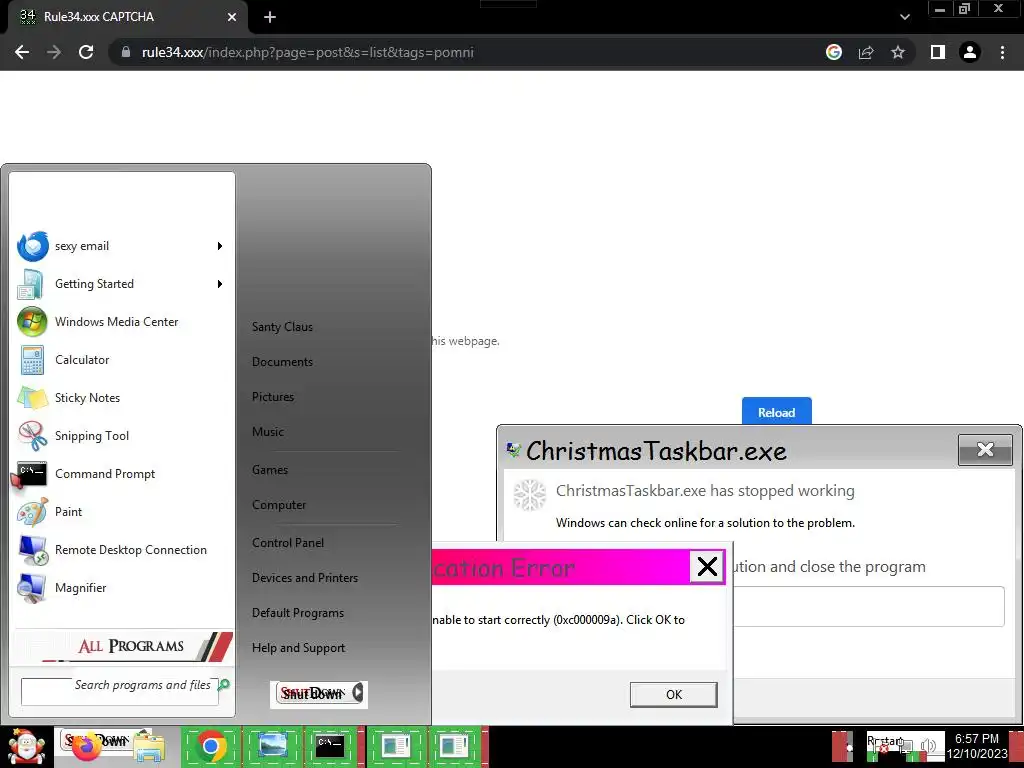Click the network tray icon

pyautogui.click(x=907, y=748)
